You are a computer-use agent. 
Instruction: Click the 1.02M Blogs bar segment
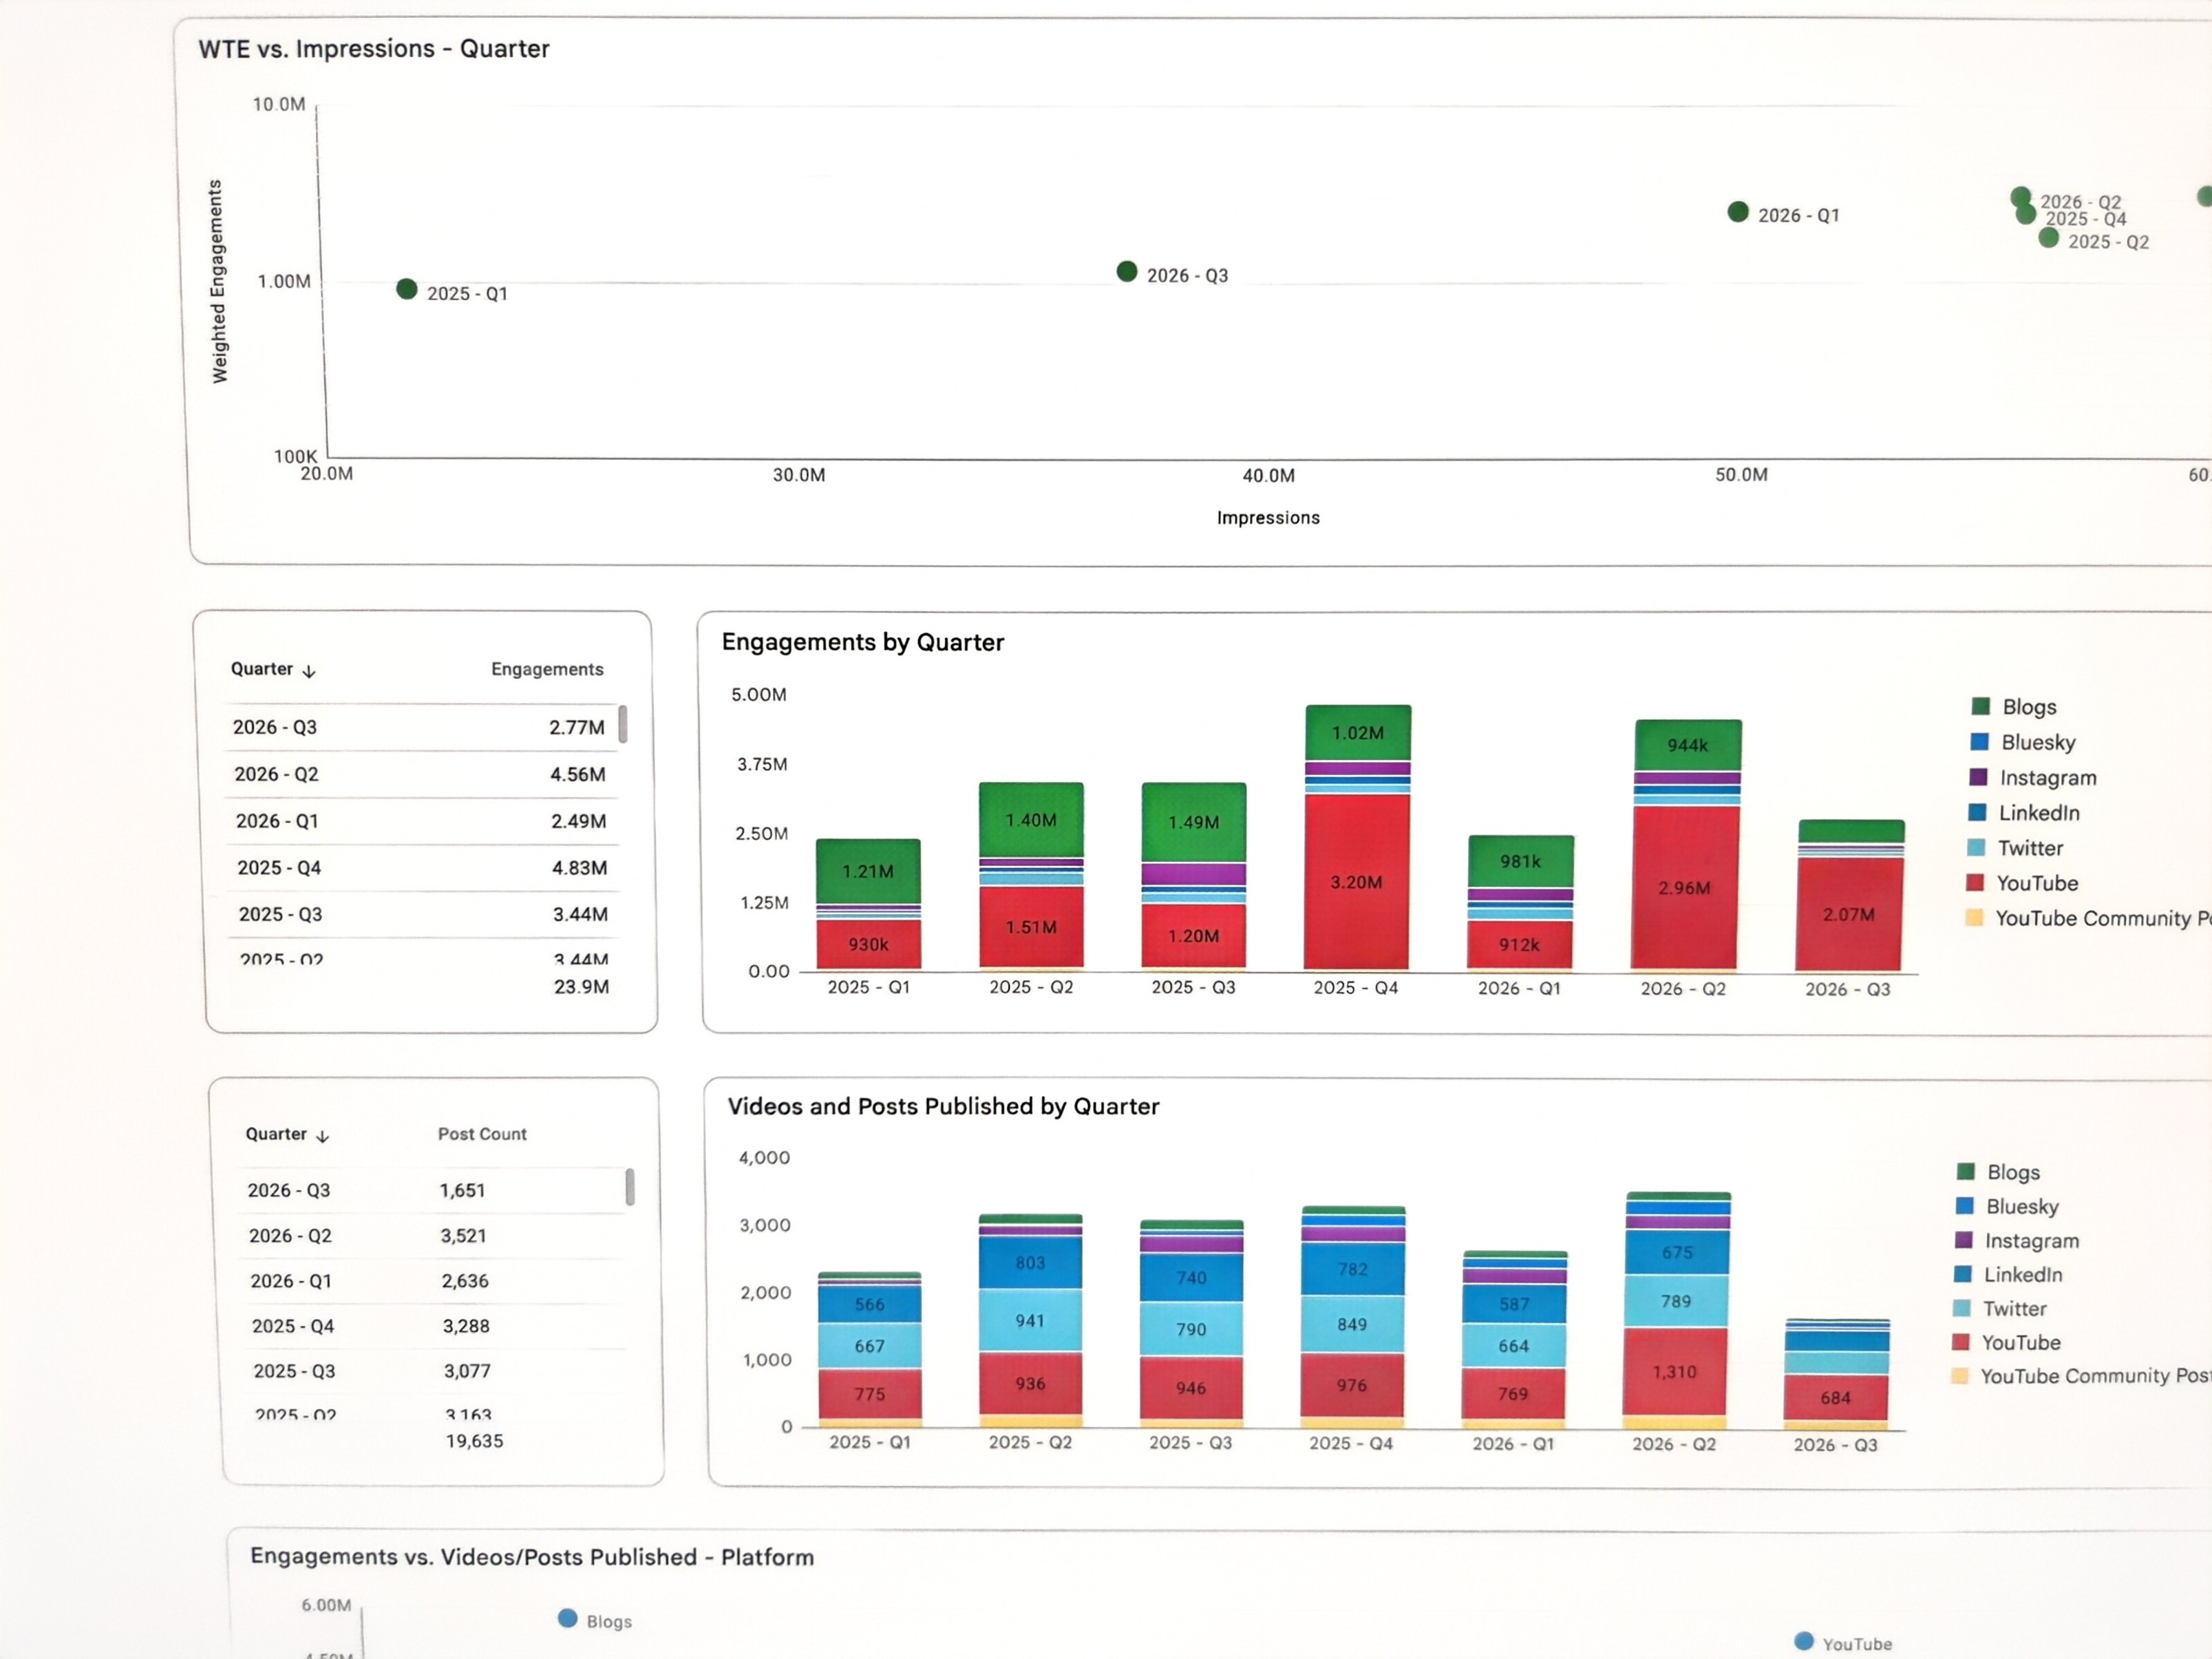click(x=1358, y=733)
